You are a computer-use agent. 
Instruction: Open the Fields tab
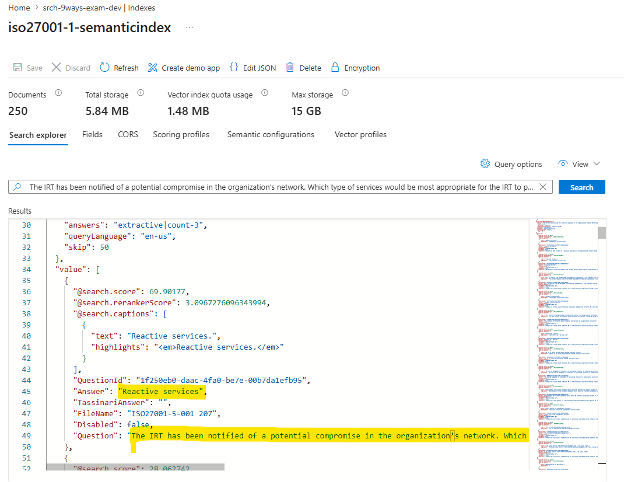tap(92, 135)
